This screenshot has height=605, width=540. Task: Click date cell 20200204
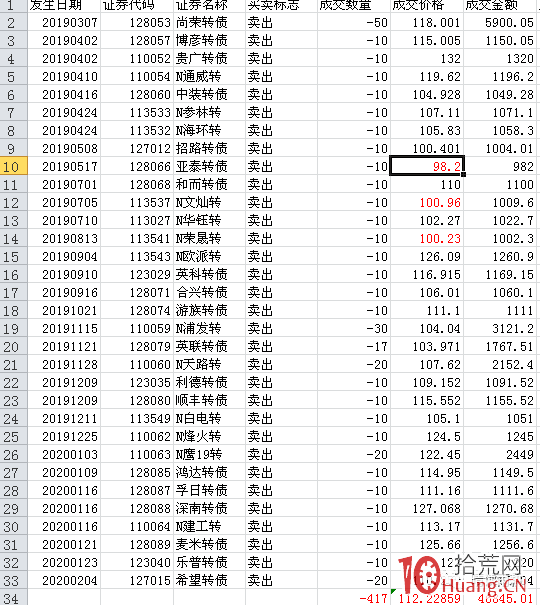pos(64,581)
